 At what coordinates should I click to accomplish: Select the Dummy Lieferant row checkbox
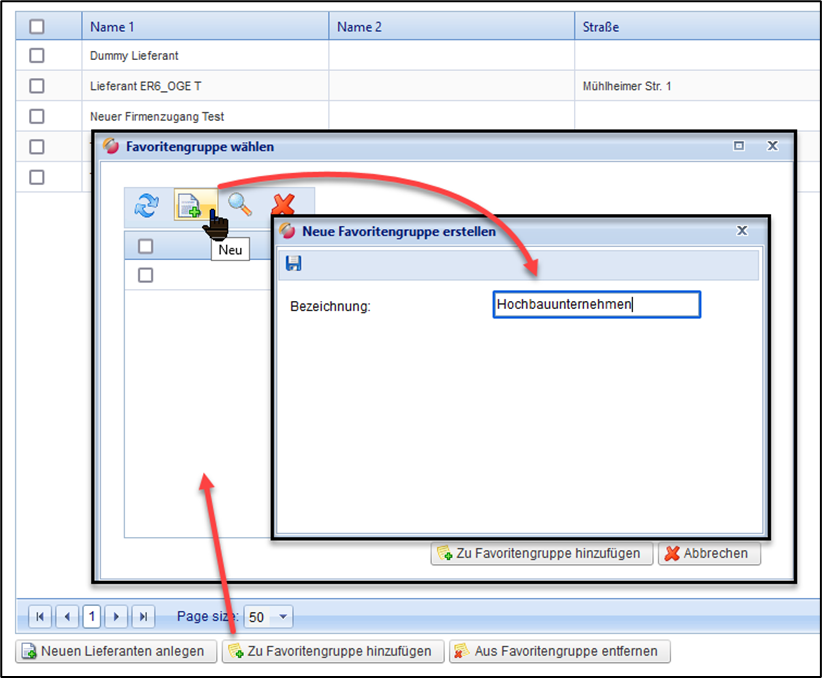[37, 56]
